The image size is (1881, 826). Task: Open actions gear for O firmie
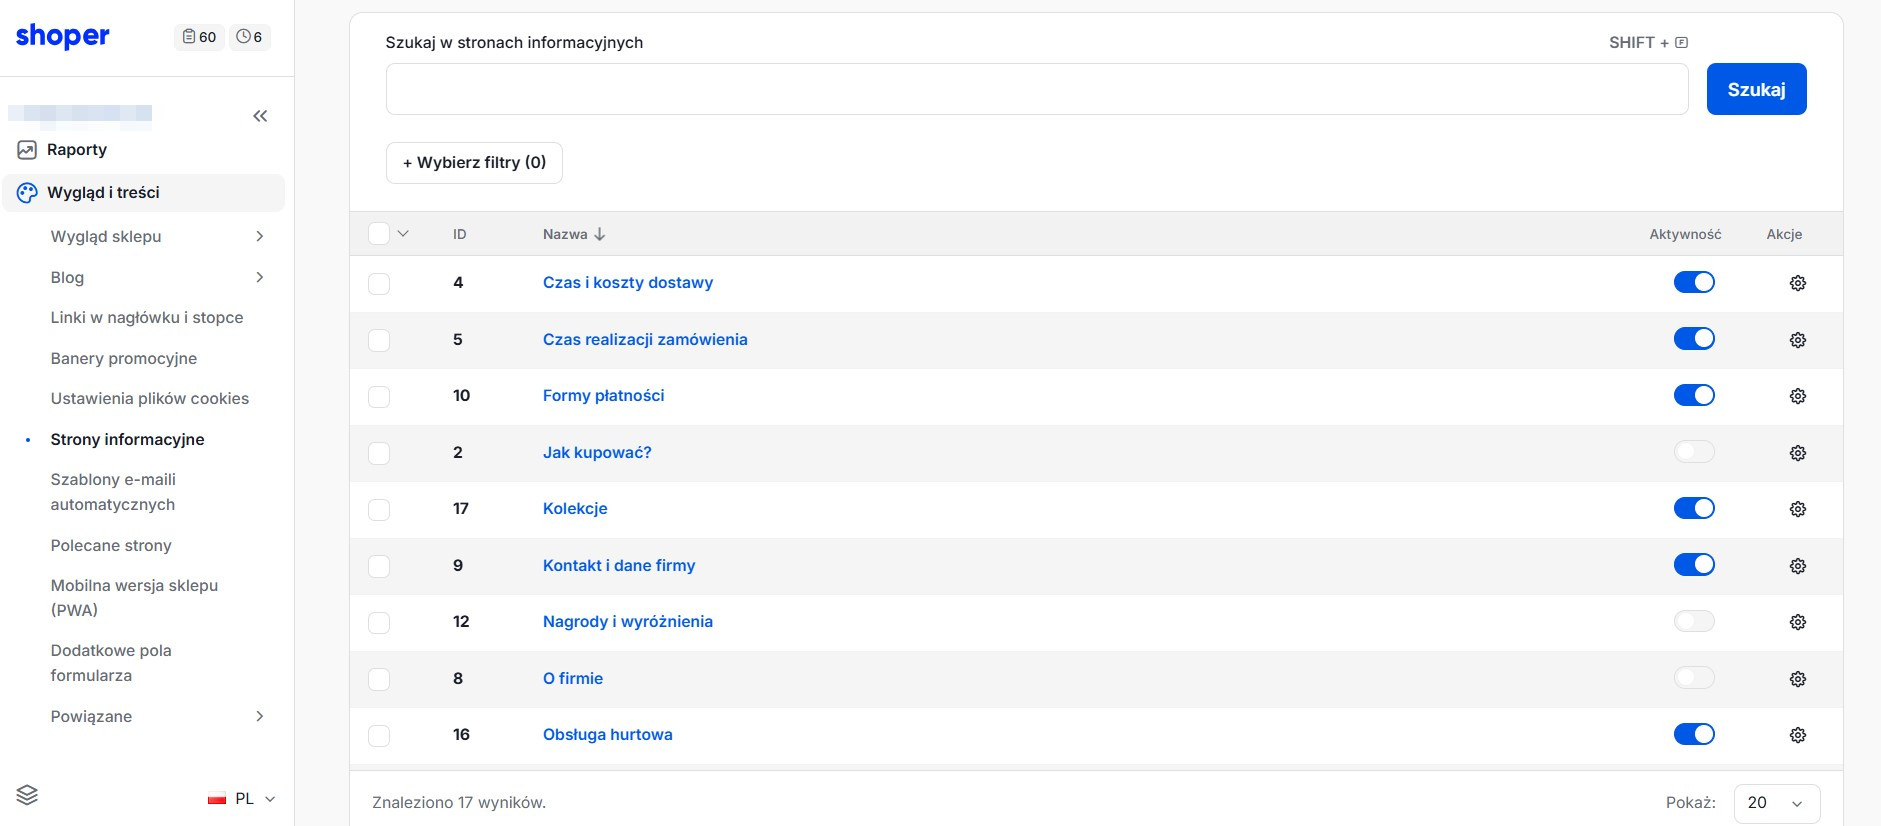click(1797, 679)
